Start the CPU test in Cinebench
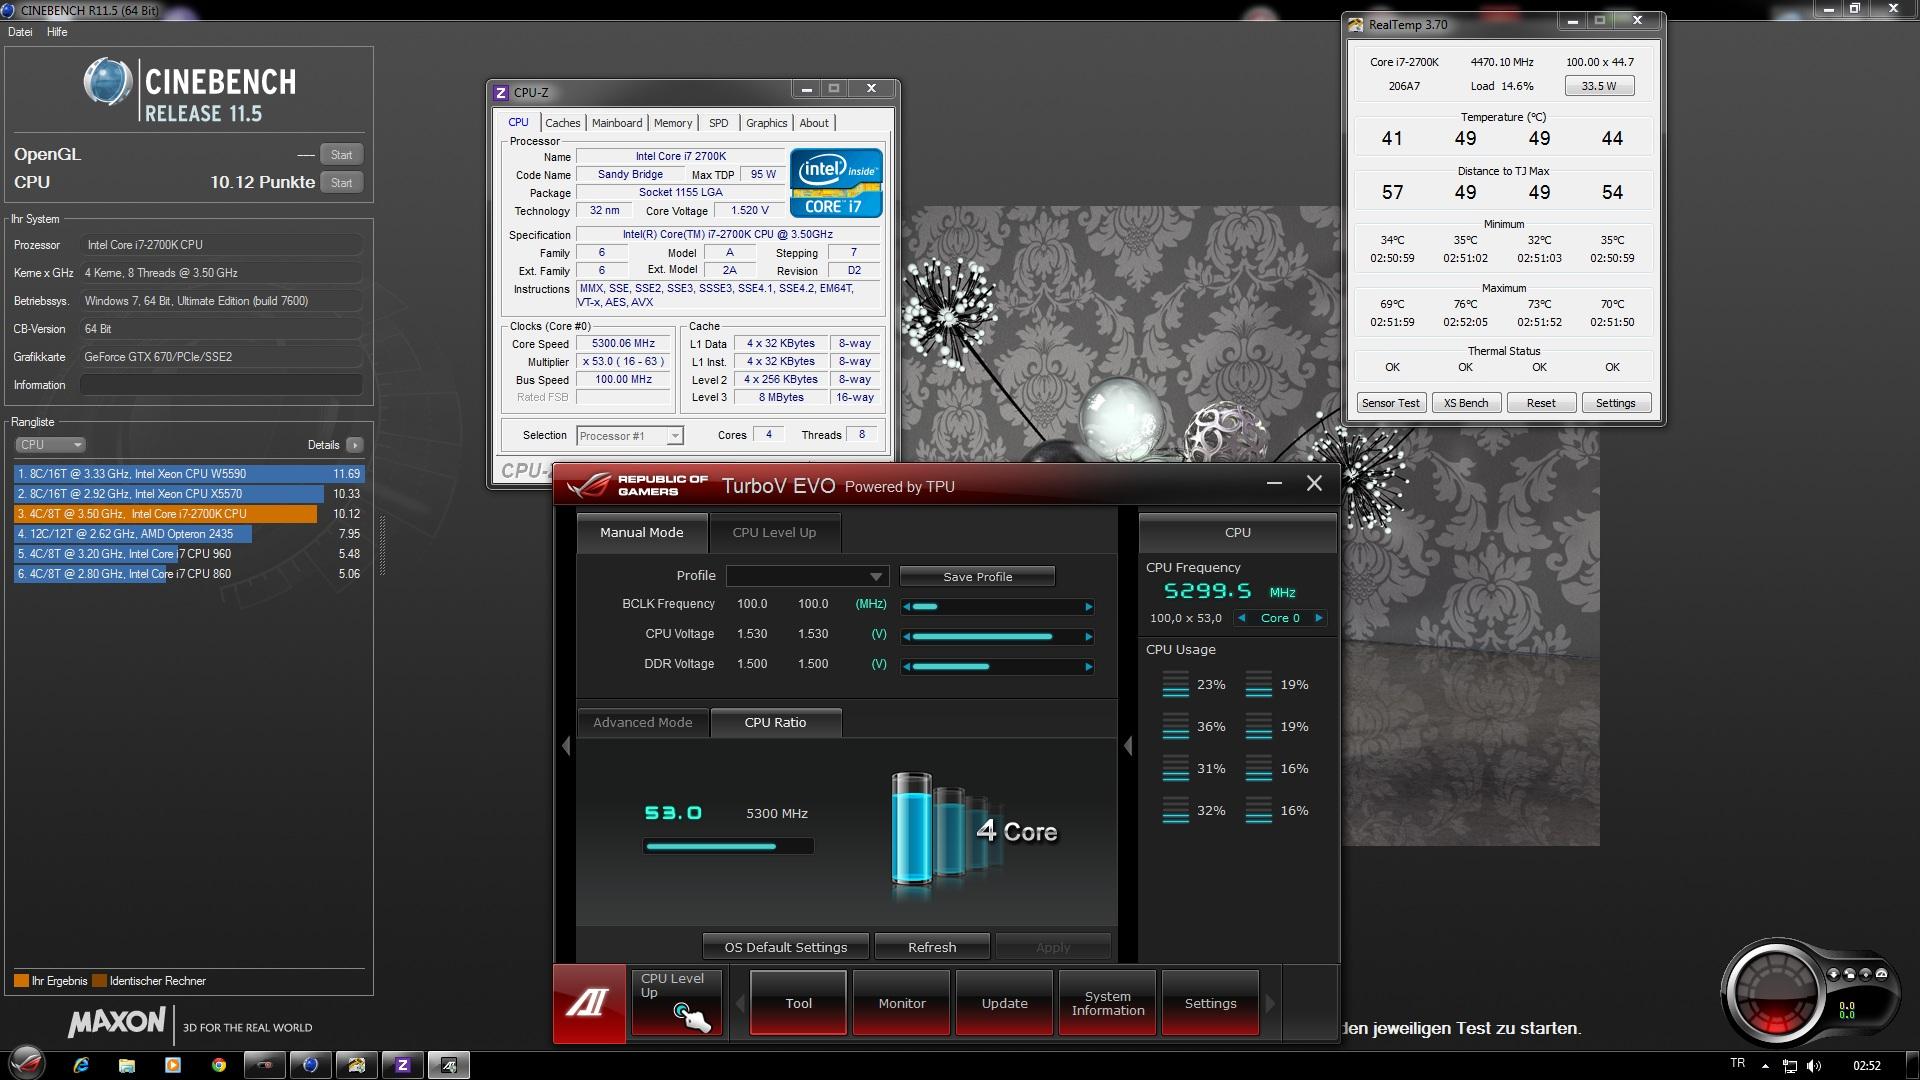The height and width of the screenshot is (1080, 1920). [341, 183]
